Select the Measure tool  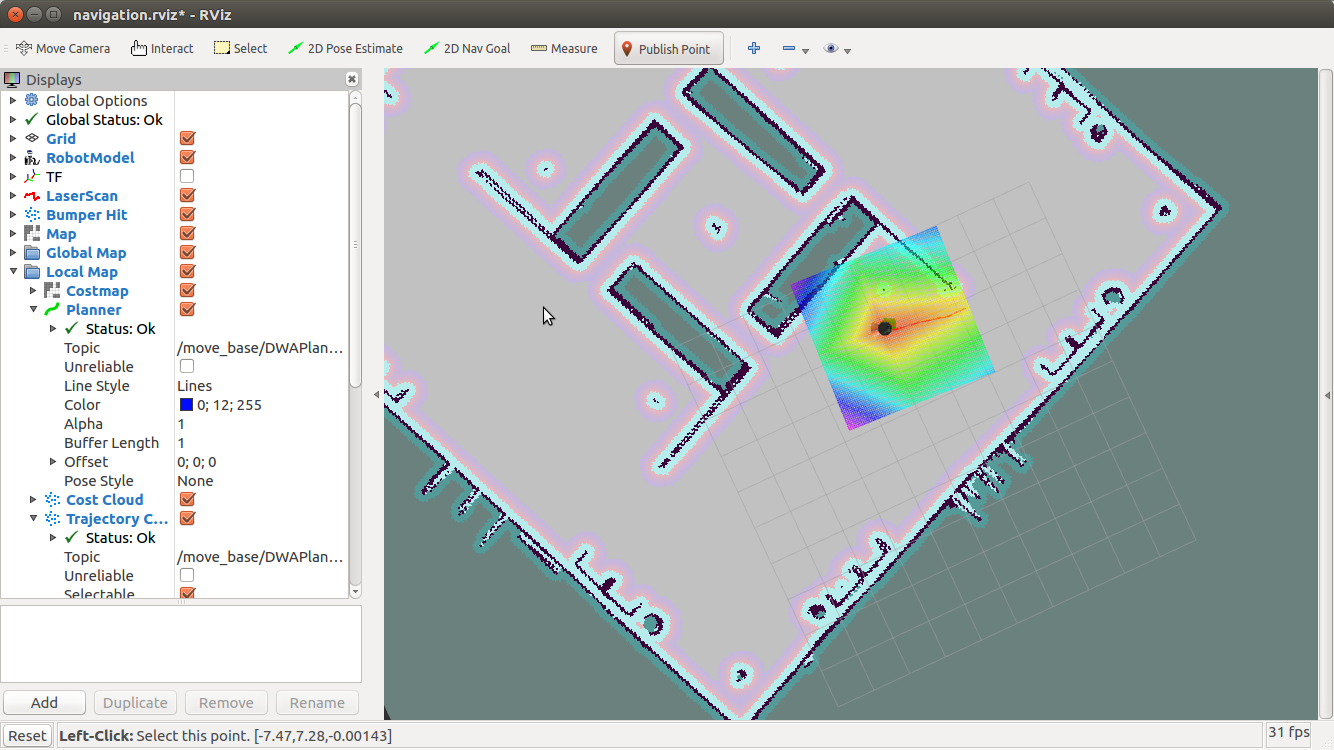564,48
